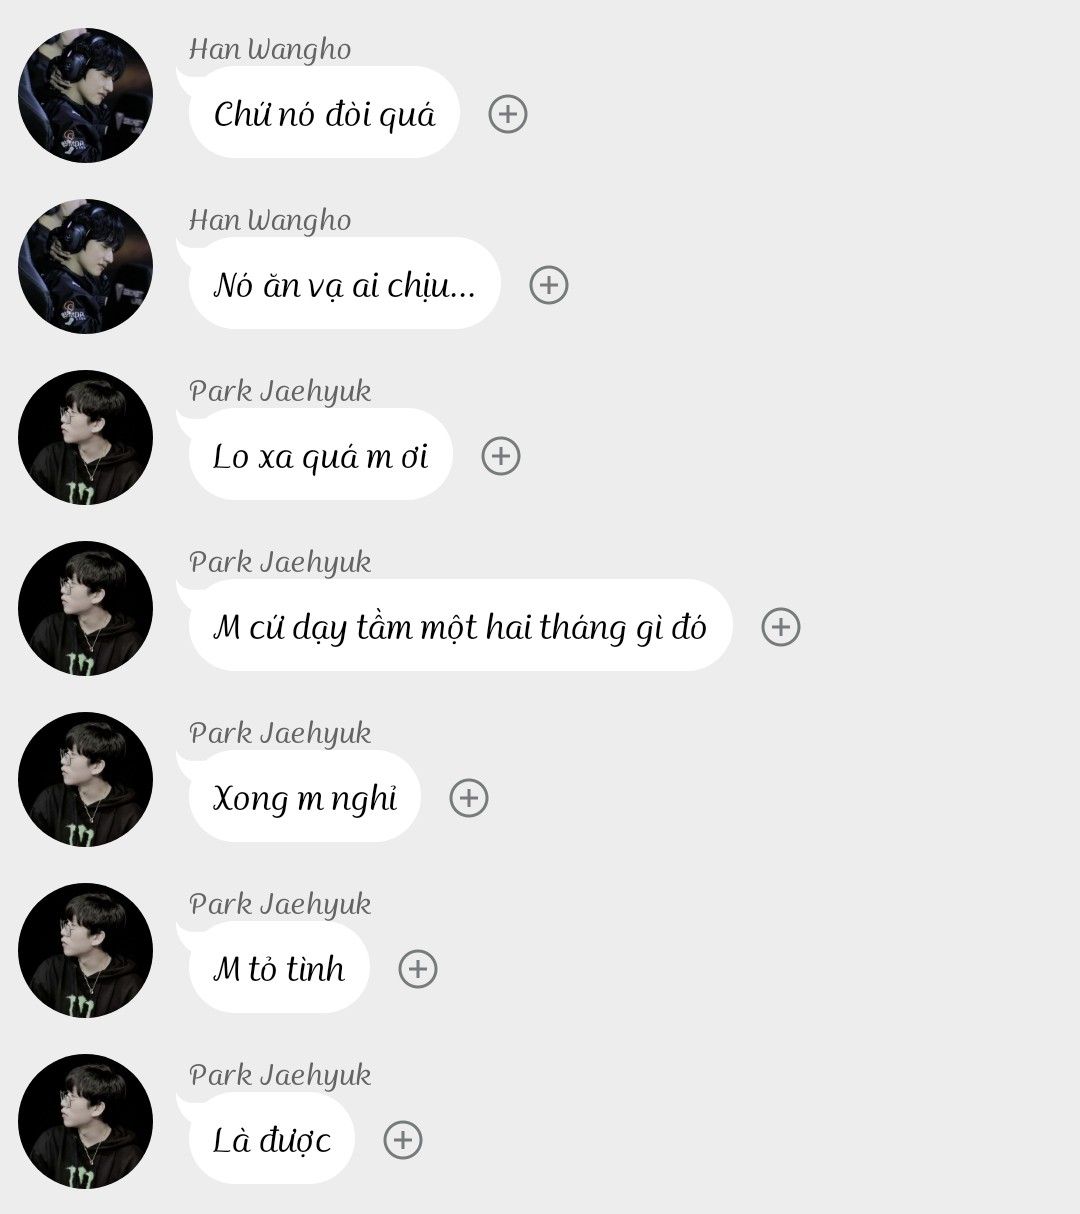The height and width of the screenshot is (1214, 1080).
Task: Click Han Wangho name above first message
Action: click(270, 49)
